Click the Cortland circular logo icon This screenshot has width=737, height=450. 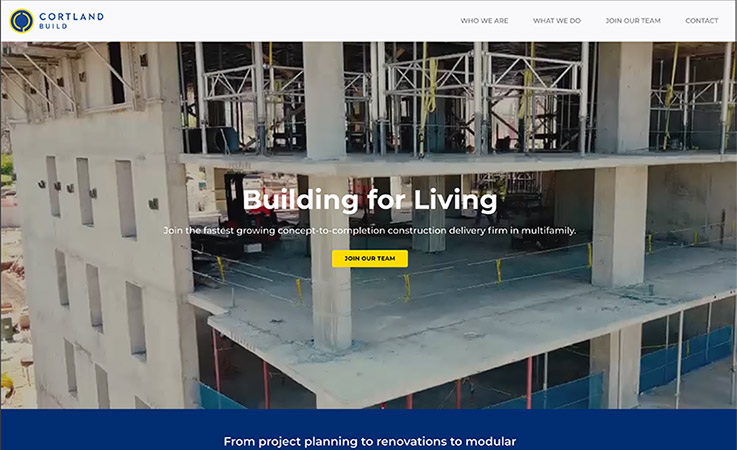[22, 21]
